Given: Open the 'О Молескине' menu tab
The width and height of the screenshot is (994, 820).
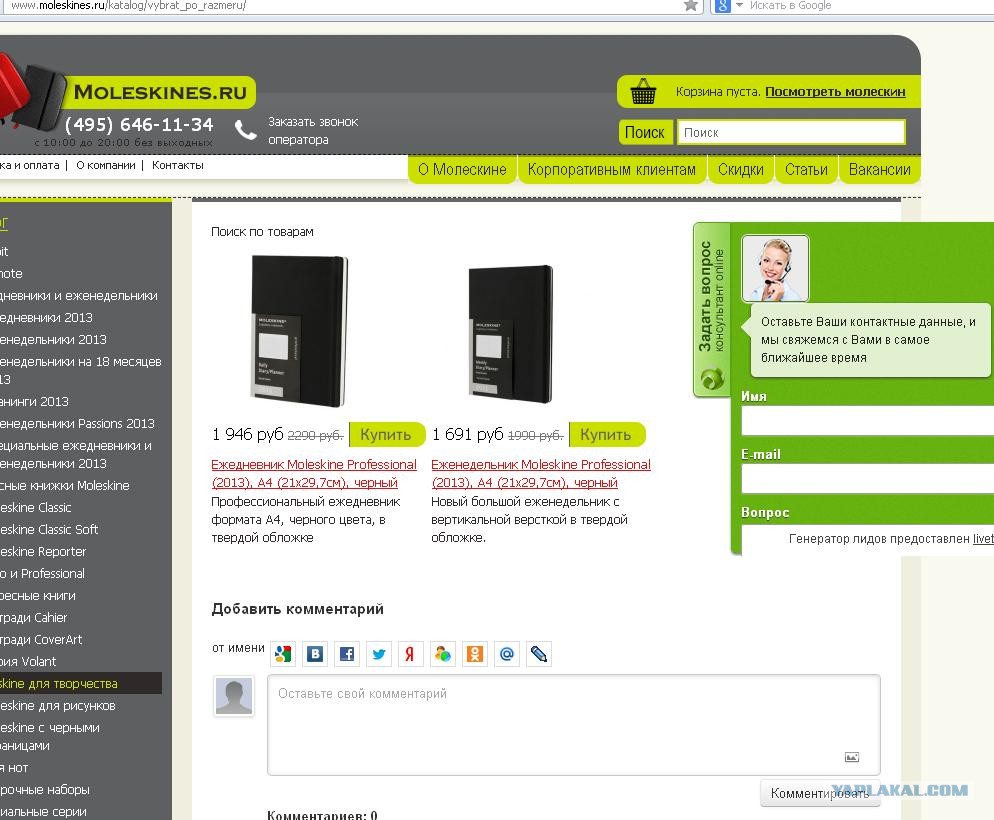Looking at the screenshot, I should (x=462, y=169).
